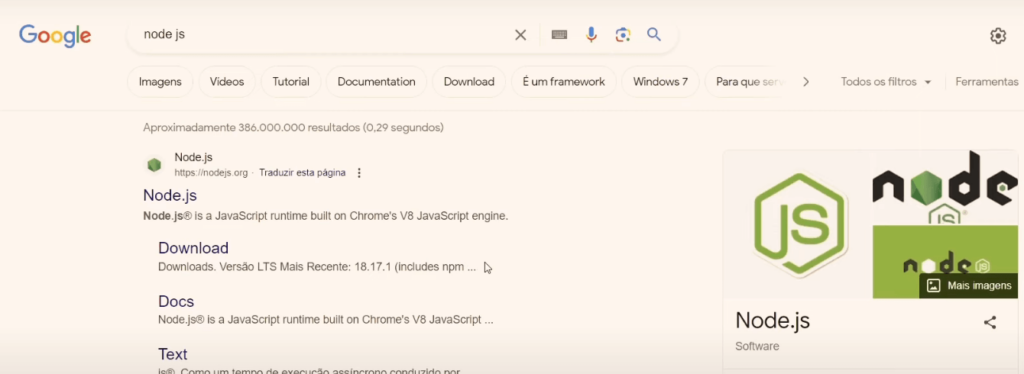
Task: Open the Ferramentas tools option
Action: pos(987,82)
